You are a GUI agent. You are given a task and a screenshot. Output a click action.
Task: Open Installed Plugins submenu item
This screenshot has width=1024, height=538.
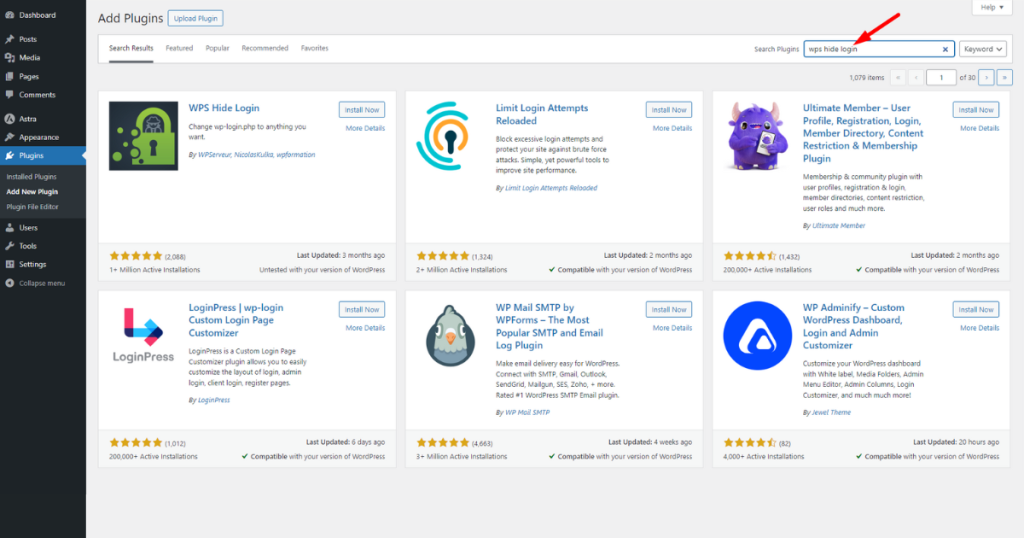(x=31, y=177)
